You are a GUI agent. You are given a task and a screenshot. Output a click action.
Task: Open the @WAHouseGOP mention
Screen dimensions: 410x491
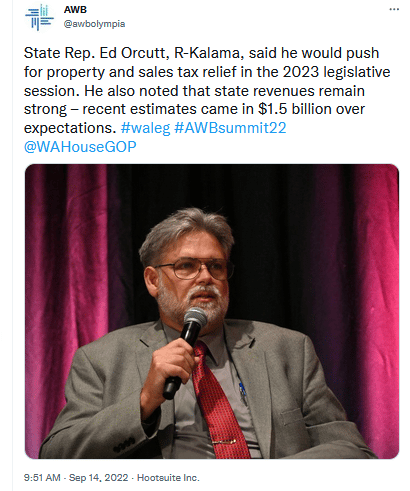click(80, 147)
